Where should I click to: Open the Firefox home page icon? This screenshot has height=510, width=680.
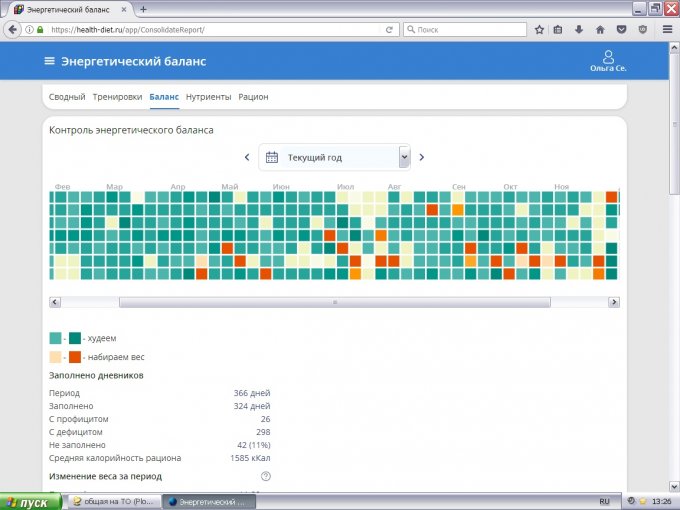click(599, 30)
